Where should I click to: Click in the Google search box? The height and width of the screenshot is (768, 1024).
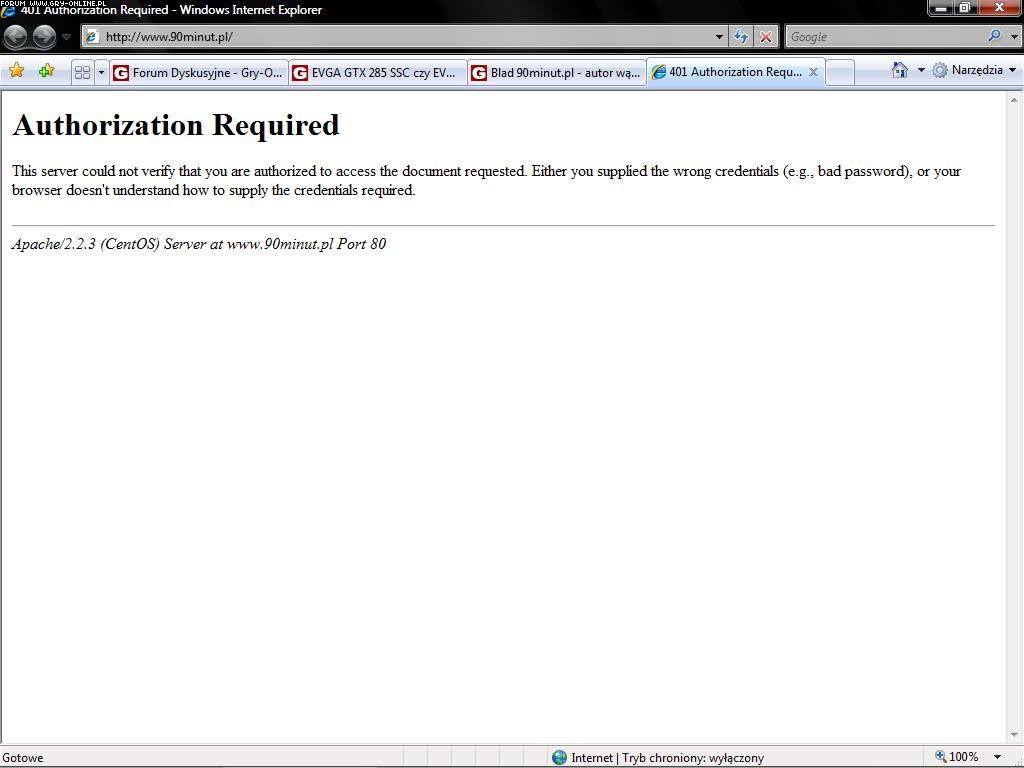click(885, 37)
